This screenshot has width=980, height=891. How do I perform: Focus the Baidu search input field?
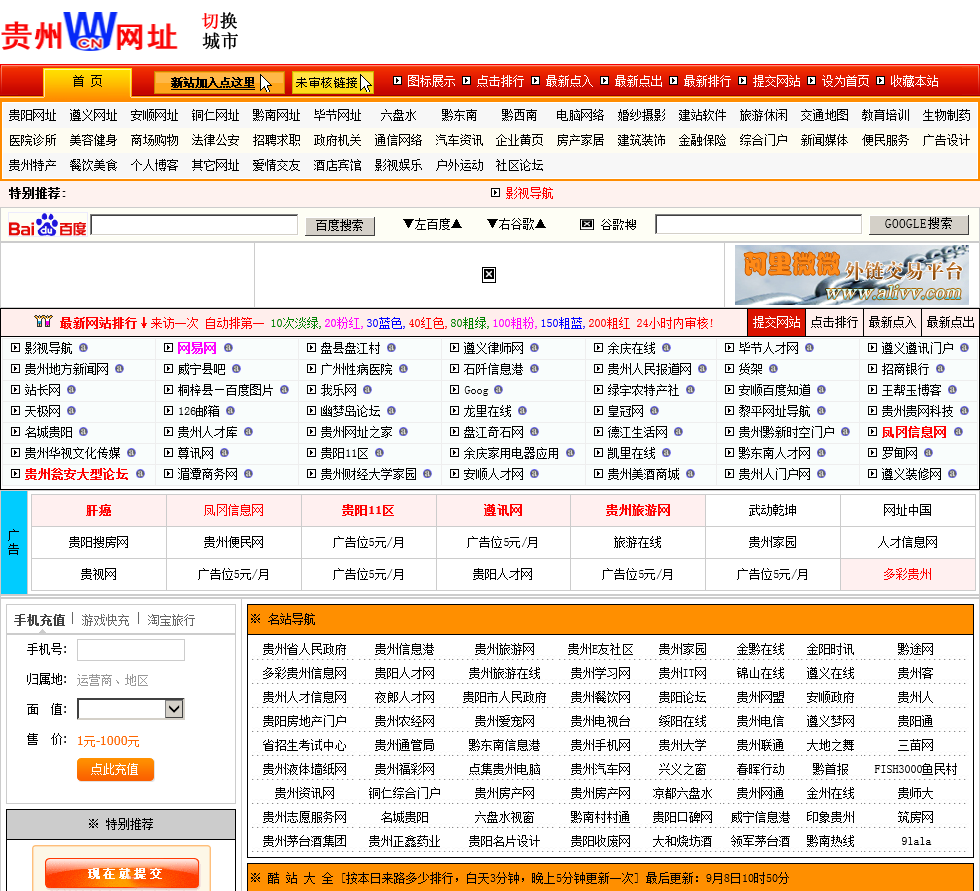[x=194, y=224]
